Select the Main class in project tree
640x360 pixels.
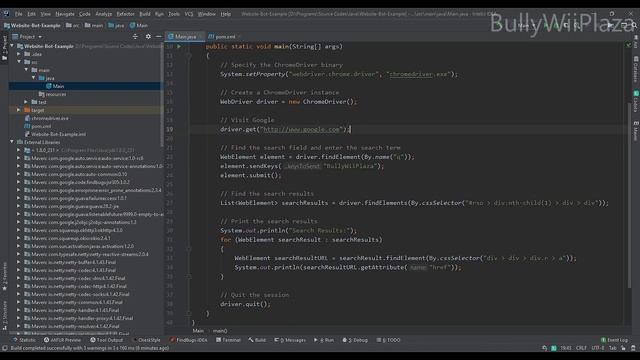(55, 86)
